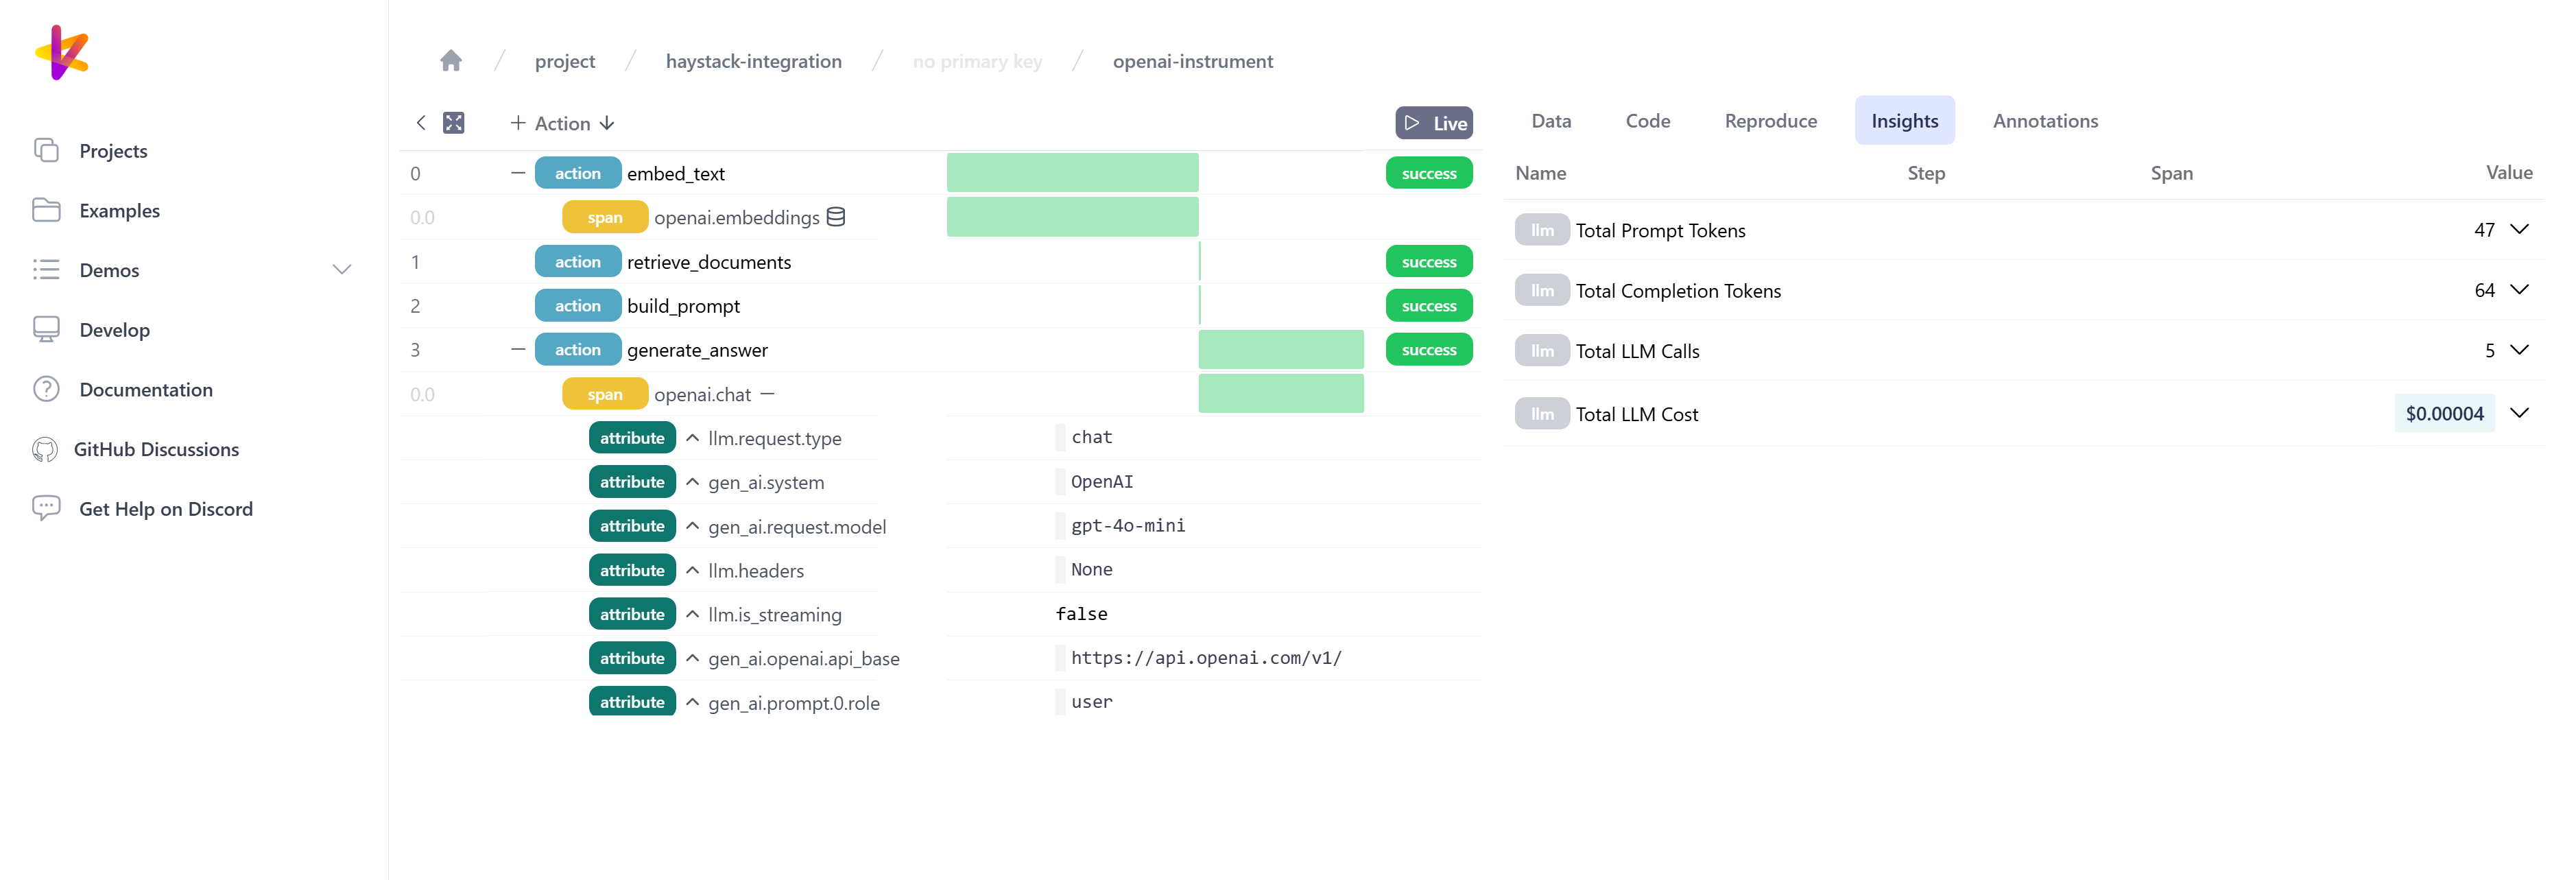Collapse the generate_answer action with its minus control
Screen dimensions: 2576x880
(518, 349)
